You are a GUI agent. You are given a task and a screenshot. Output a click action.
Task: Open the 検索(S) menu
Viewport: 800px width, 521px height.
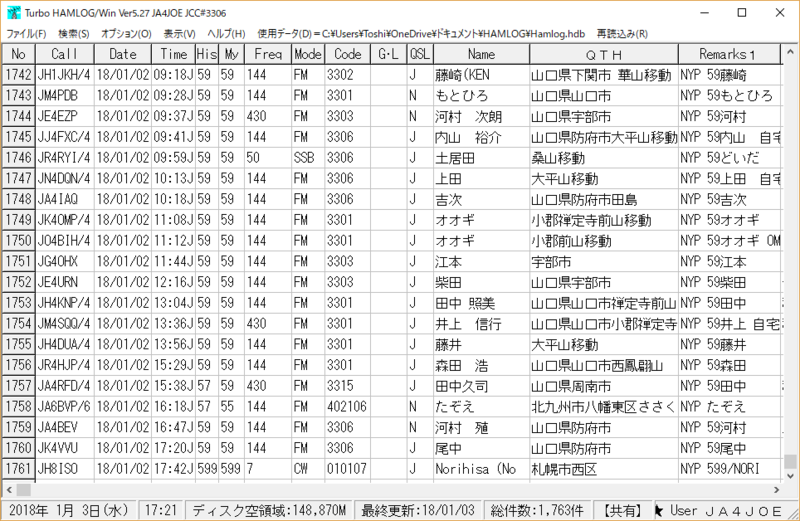73,34
